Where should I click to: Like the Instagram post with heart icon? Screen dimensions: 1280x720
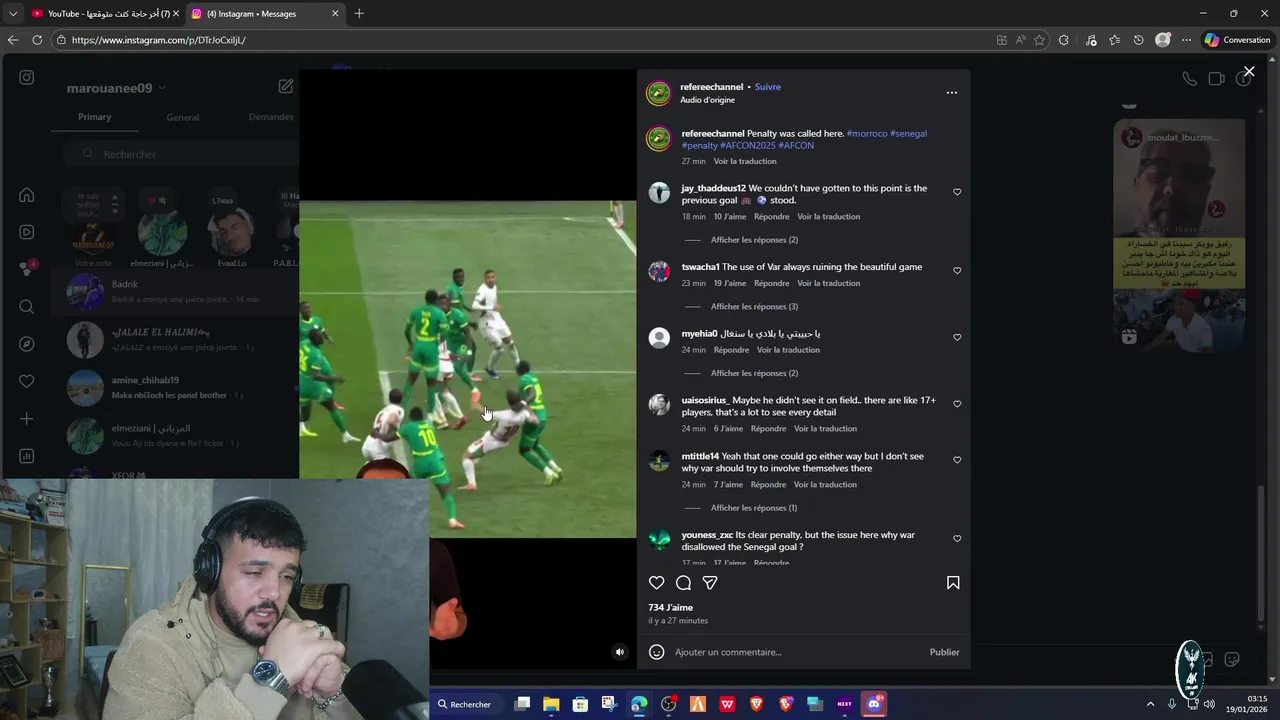[x=656, y=583]
